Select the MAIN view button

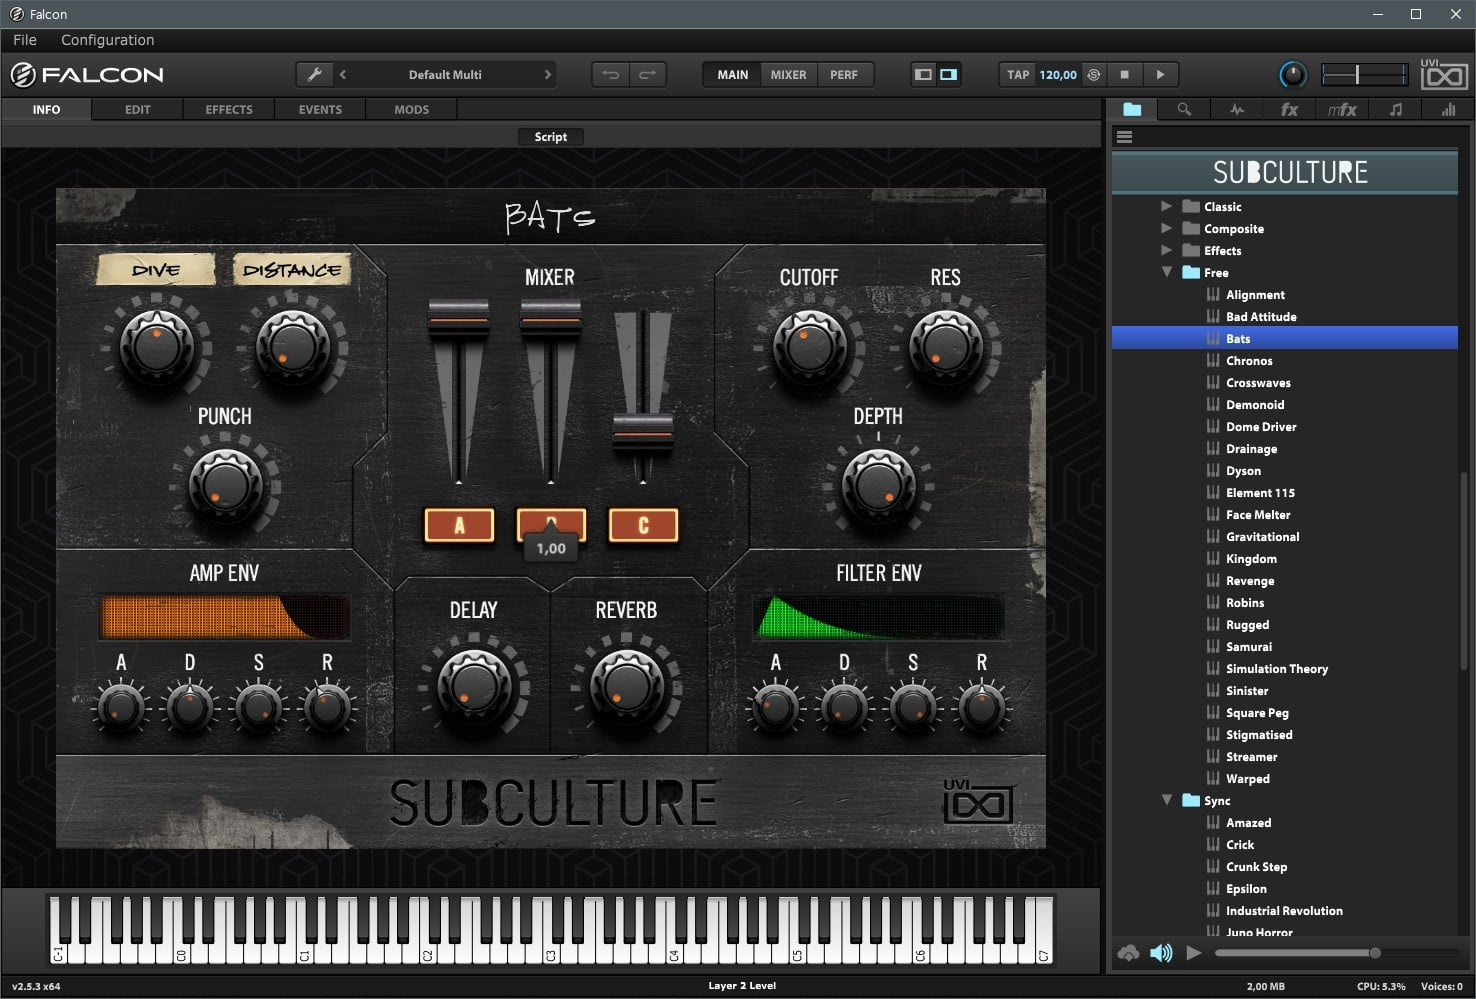[x=732, y=75]
